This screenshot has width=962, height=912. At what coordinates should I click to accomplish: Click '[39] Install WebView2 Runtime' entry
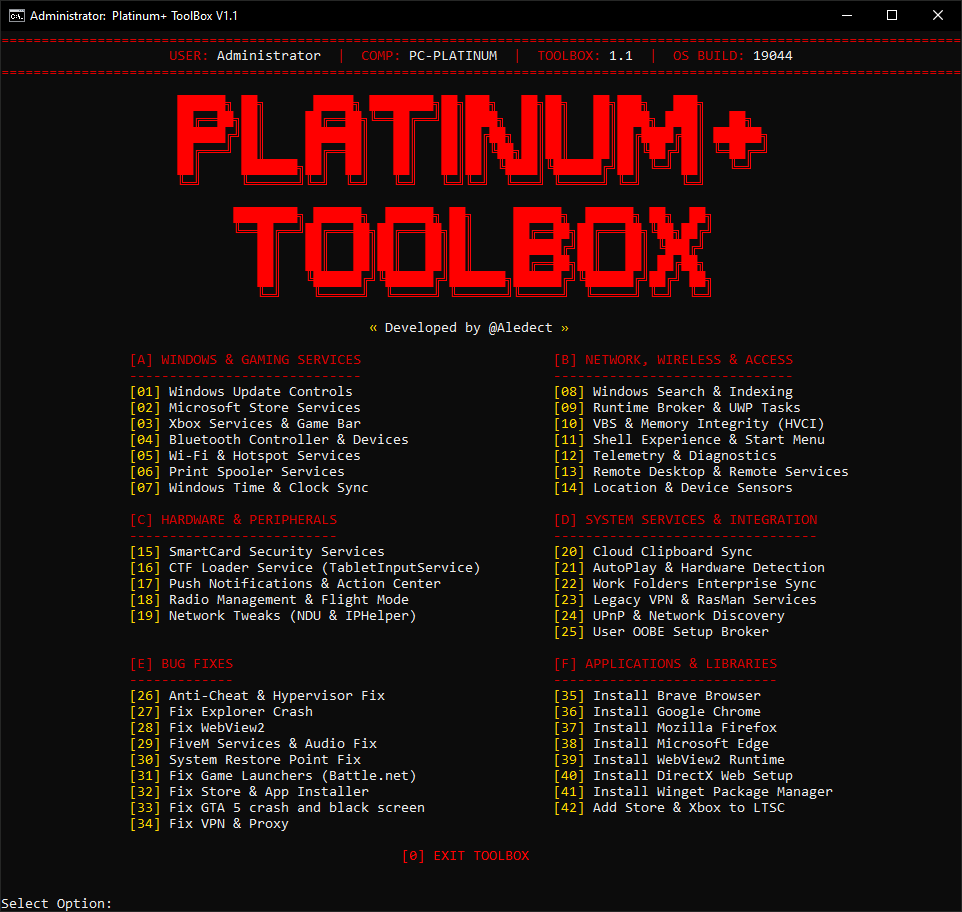(669, 759)
